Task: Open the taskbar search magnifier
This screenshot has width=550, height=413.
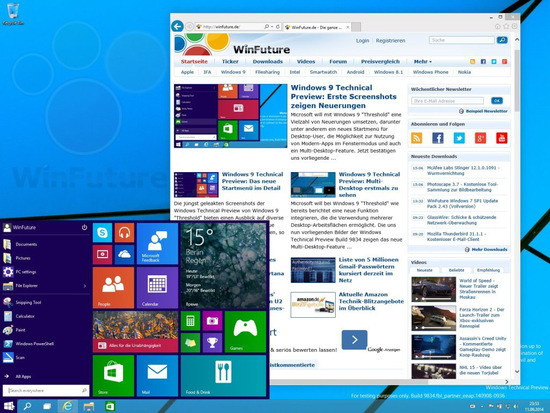Action: coord(27,406)
